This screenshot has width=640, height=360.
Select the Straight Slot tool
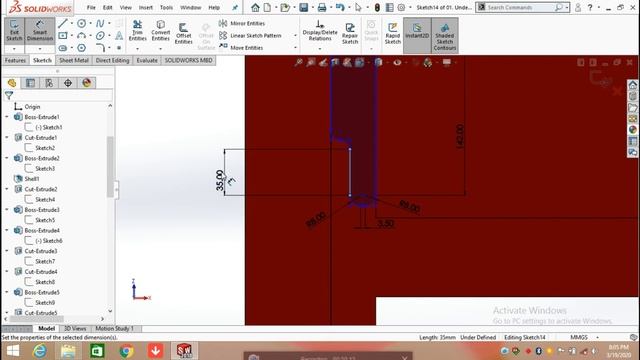click(x=62, y=48)
